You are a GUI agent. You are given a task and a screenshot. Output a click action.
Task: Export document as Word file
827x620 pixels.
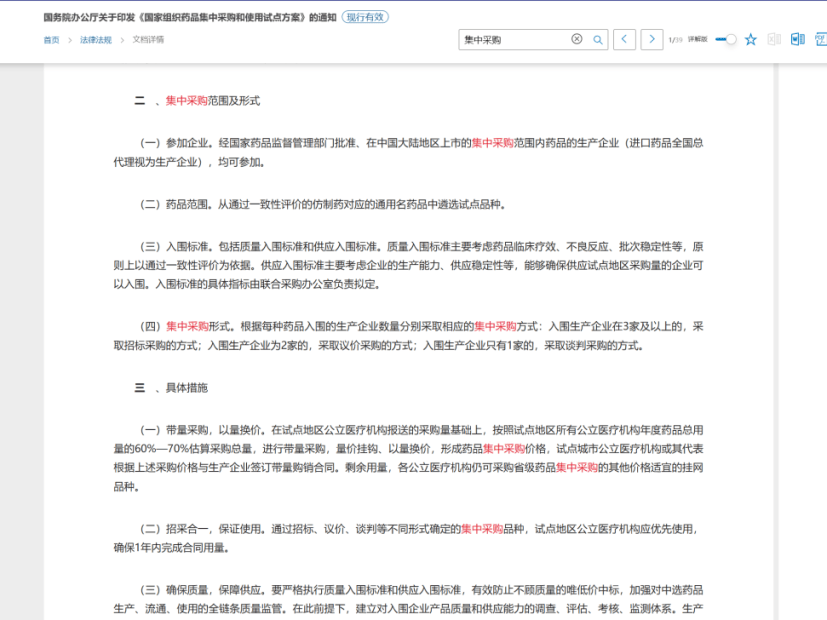coord(797,40)
